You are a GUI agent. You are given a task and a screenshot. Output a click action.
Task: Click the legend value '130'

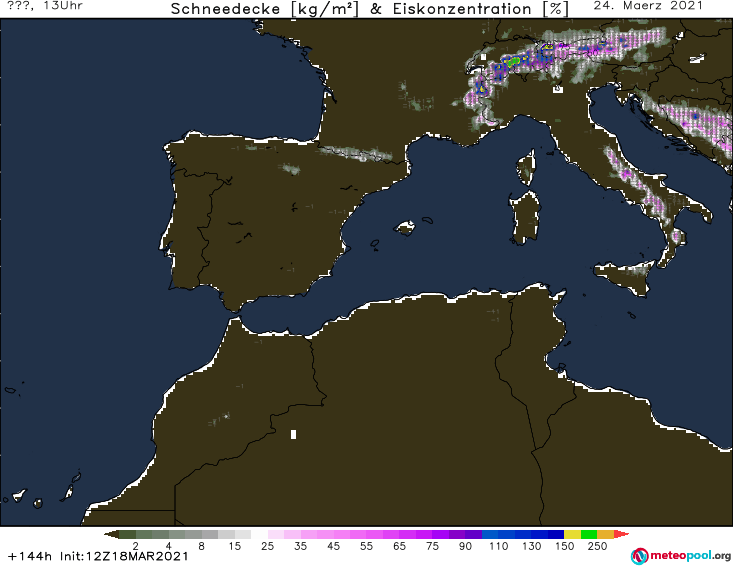532,546
